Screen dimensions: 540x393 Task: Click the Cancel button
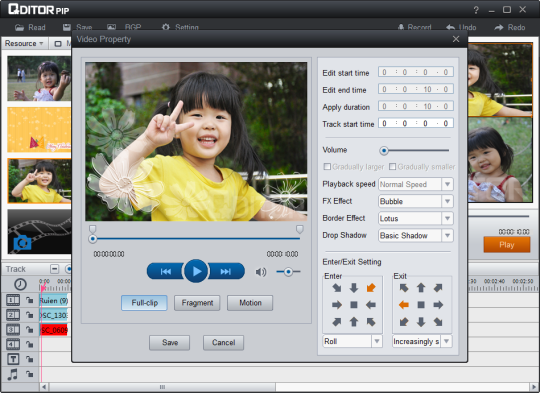tap(224, 342)
